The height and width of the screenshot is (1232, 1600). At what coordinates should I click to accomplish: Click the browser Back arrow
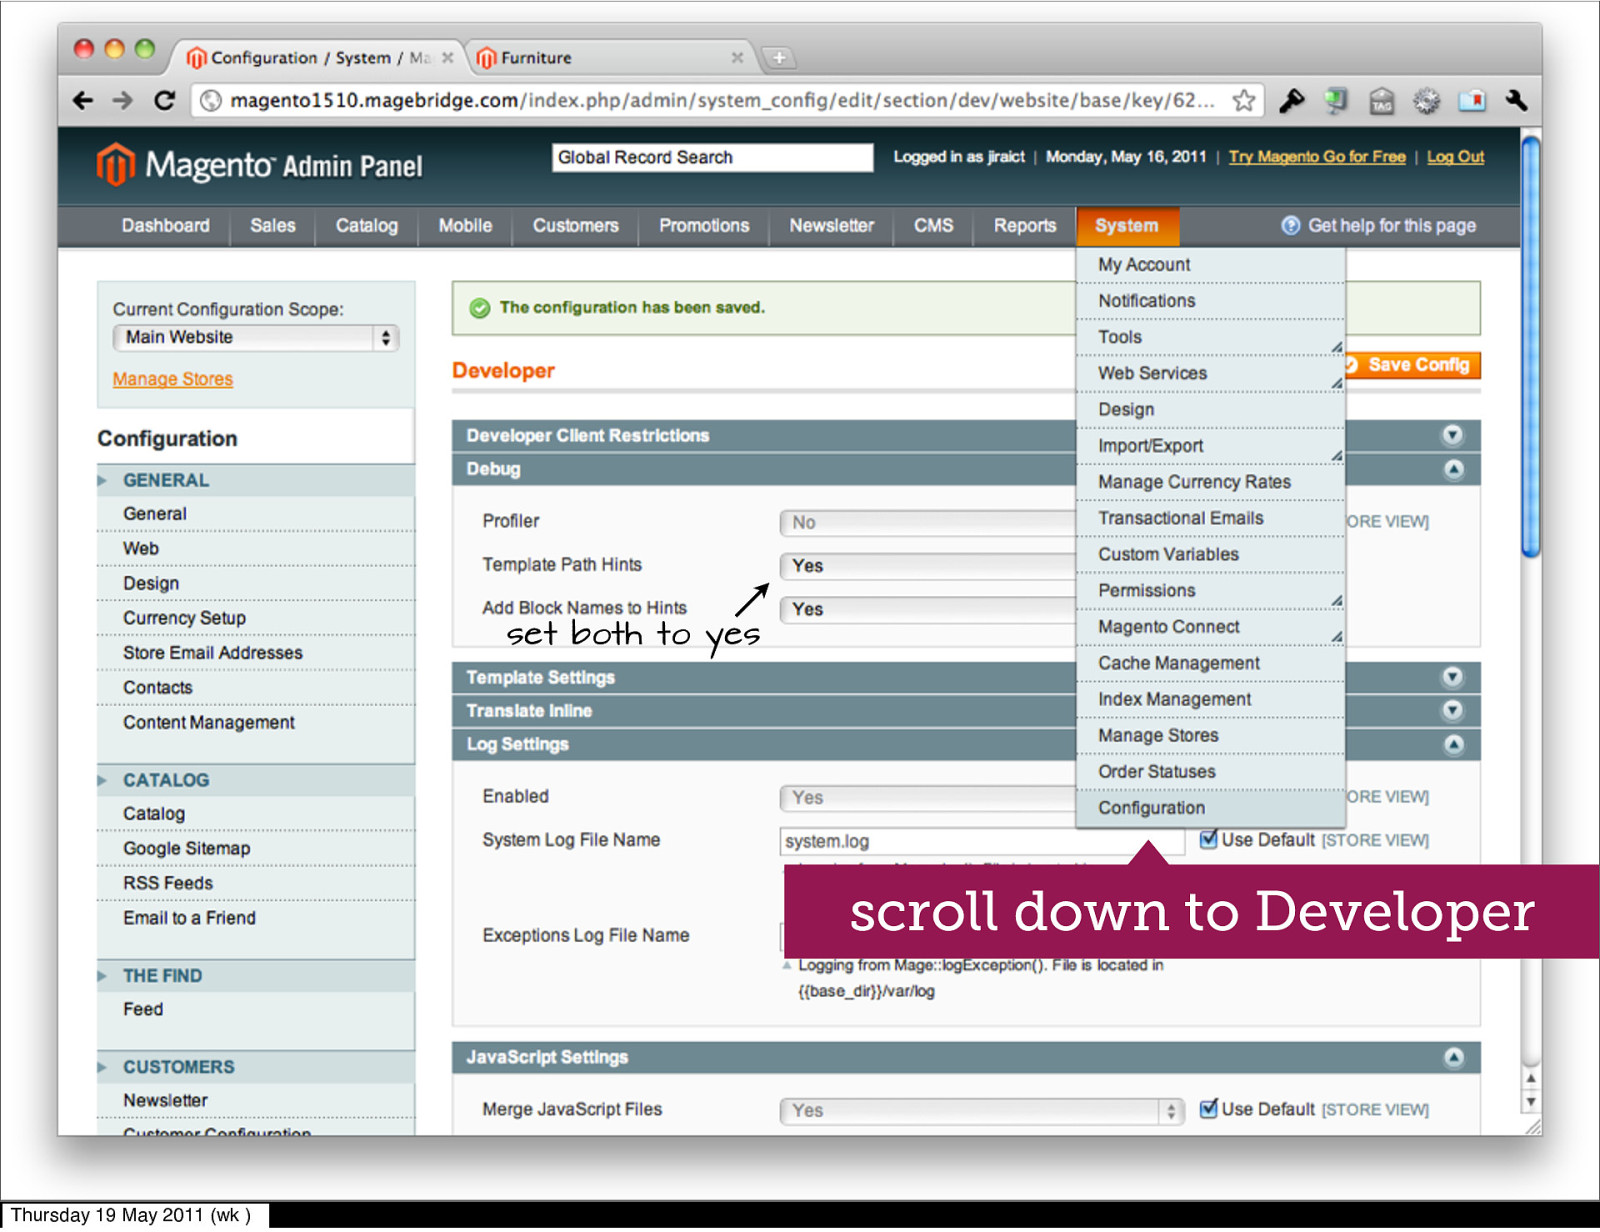84,101
